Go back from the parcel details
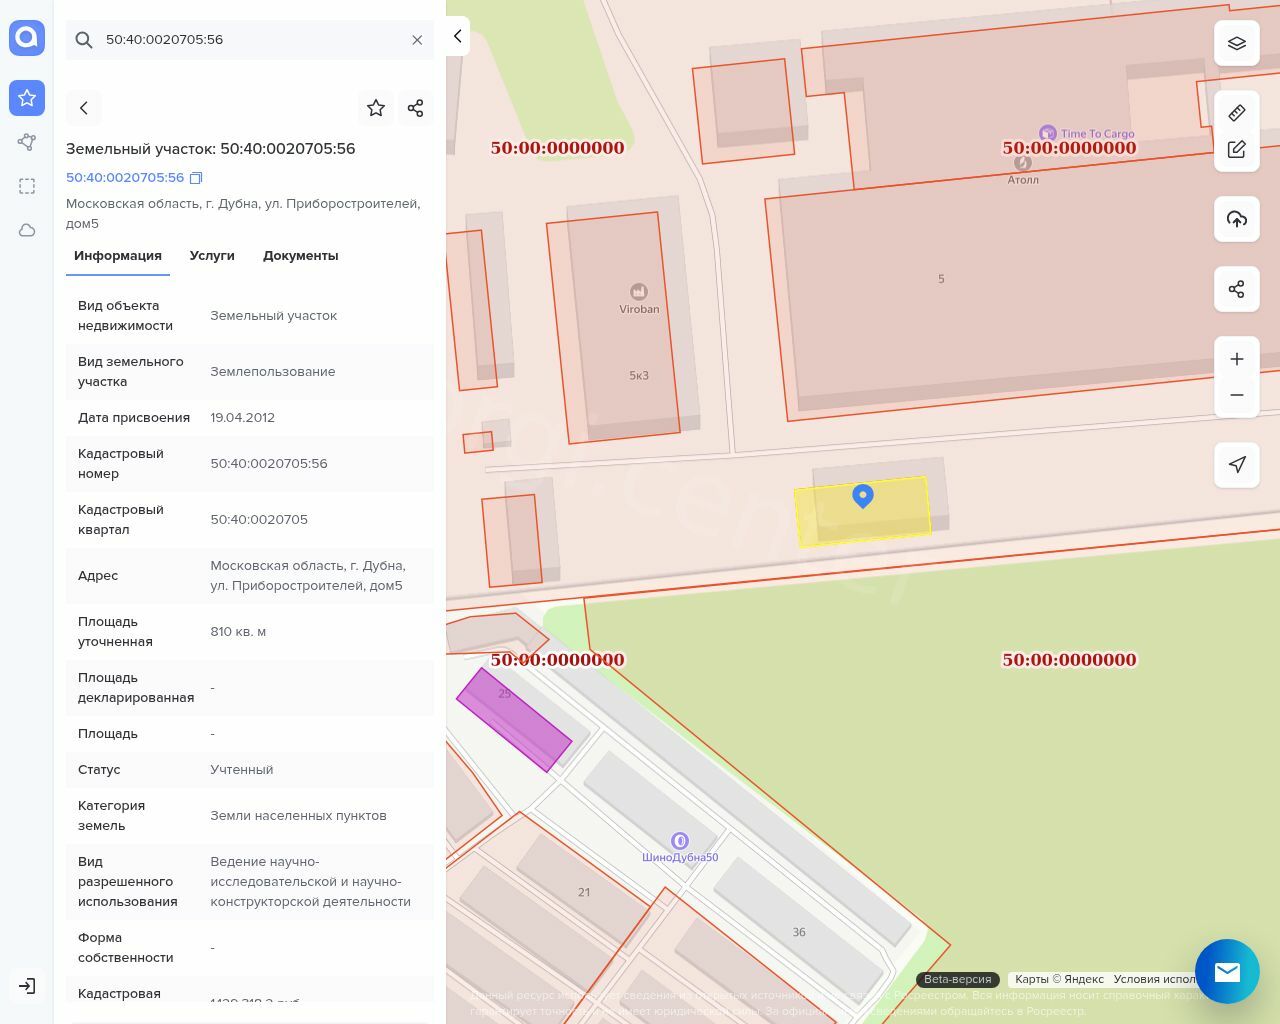 point(84,108)
